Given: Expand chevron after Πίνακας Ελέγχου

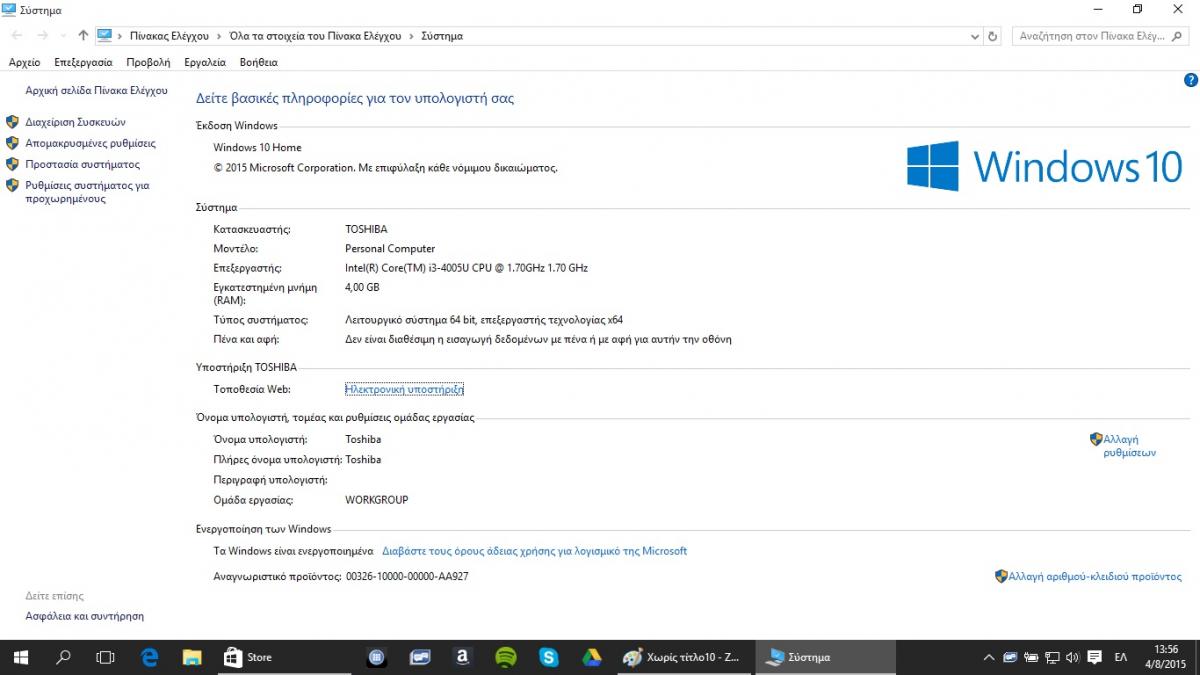Looking at the screenshot, I should click(x=219, y=36).
